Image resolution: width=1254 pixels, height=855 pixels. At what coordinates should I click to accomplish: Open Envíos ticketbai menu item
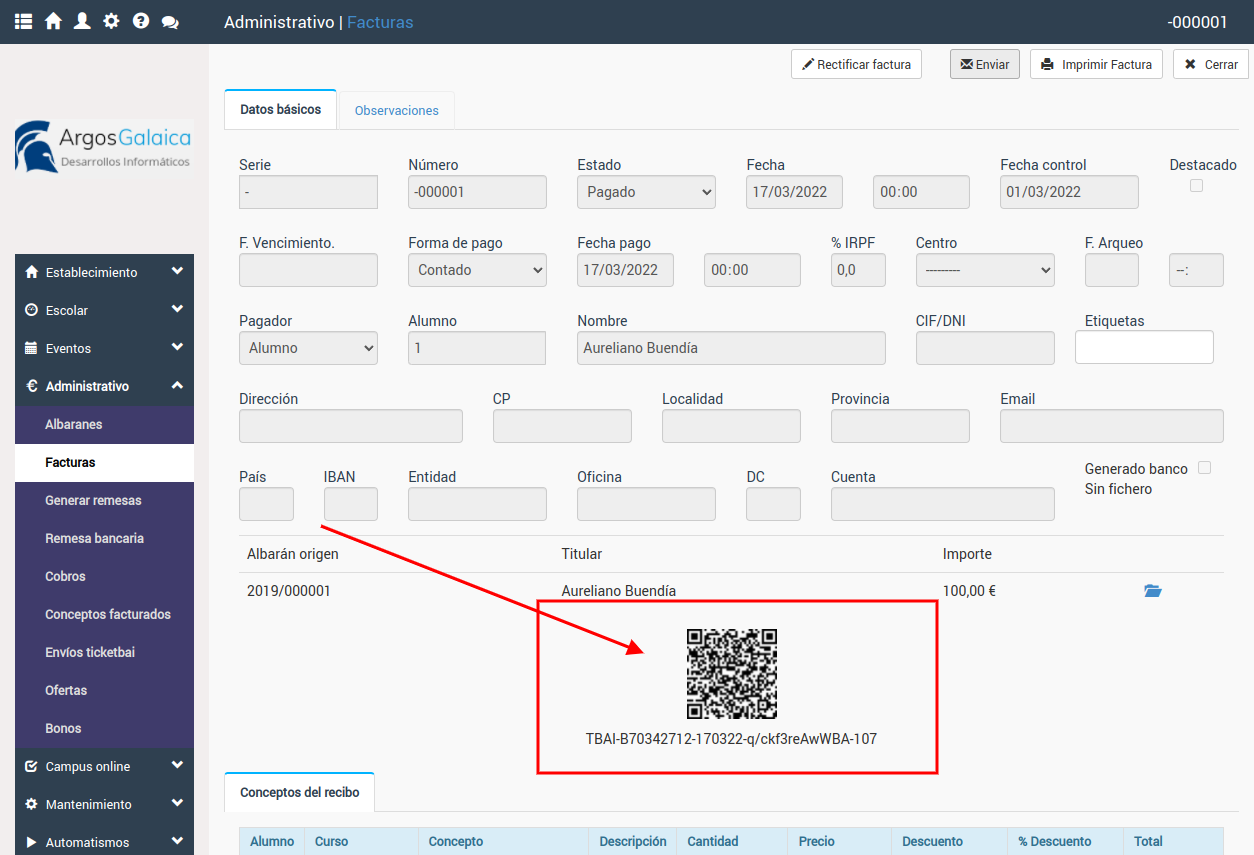[x=104, y=652]
